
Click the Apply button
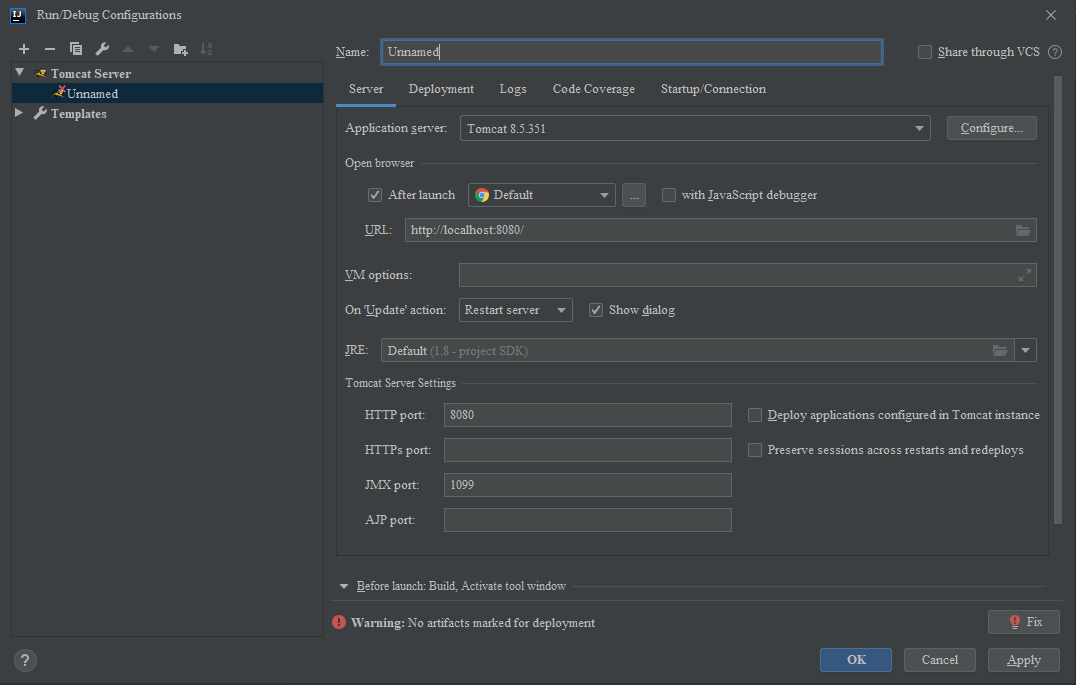coord(1024,660)
